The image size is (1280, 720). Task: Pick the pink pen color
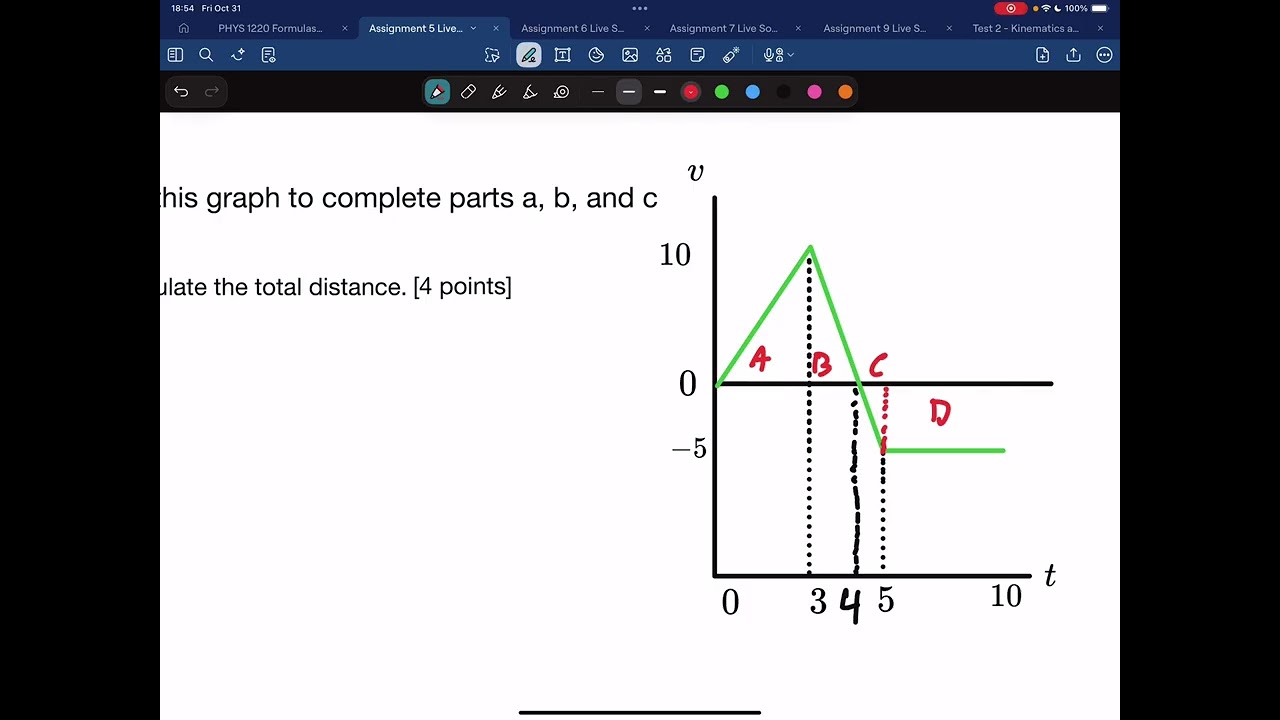tap(815, 92)
